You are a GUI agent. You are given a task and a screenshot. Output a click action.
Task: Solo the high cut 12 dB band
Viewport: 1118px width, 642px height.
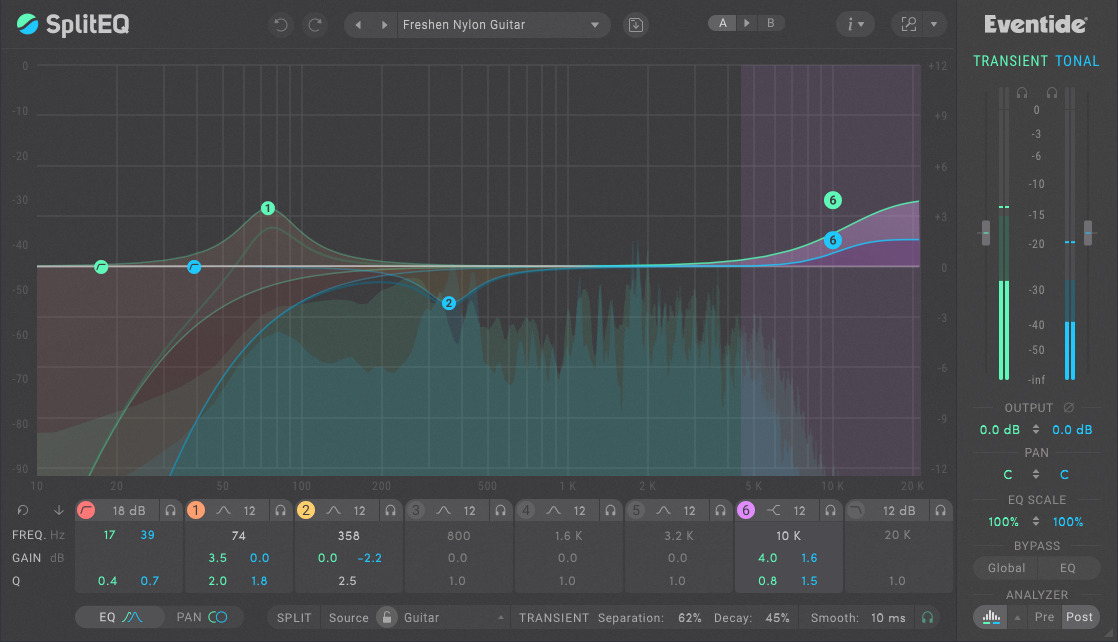(x=940, y=510)
